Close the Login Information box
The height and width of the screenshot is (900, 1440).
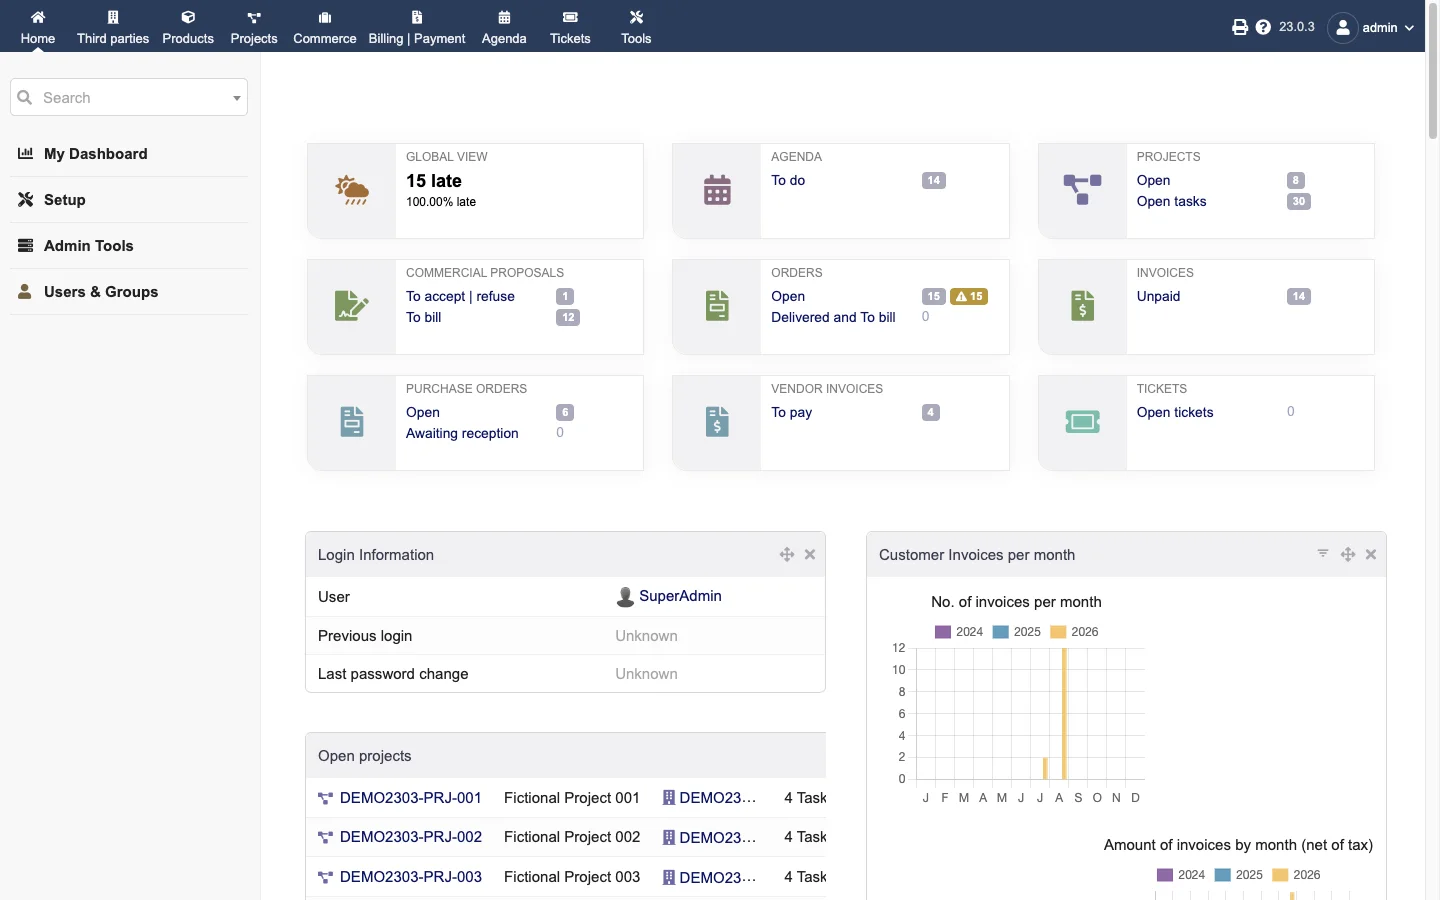click(810, 554)
